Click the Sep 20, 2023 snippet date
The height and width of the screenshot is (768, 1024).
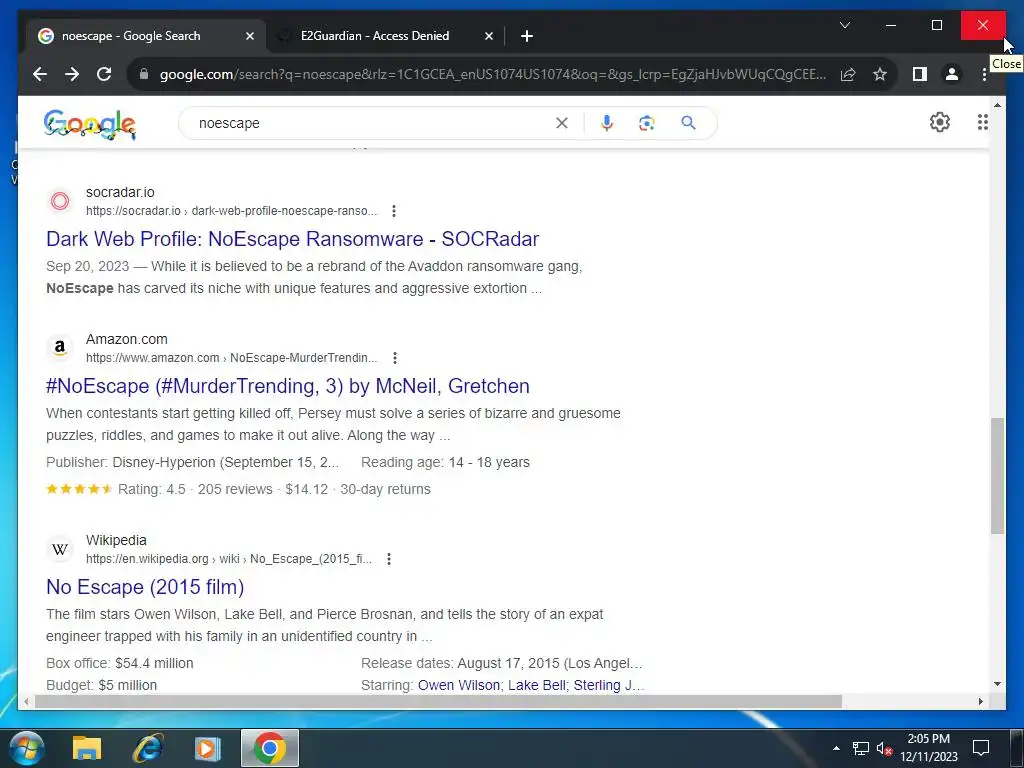[x=88, y=266]
